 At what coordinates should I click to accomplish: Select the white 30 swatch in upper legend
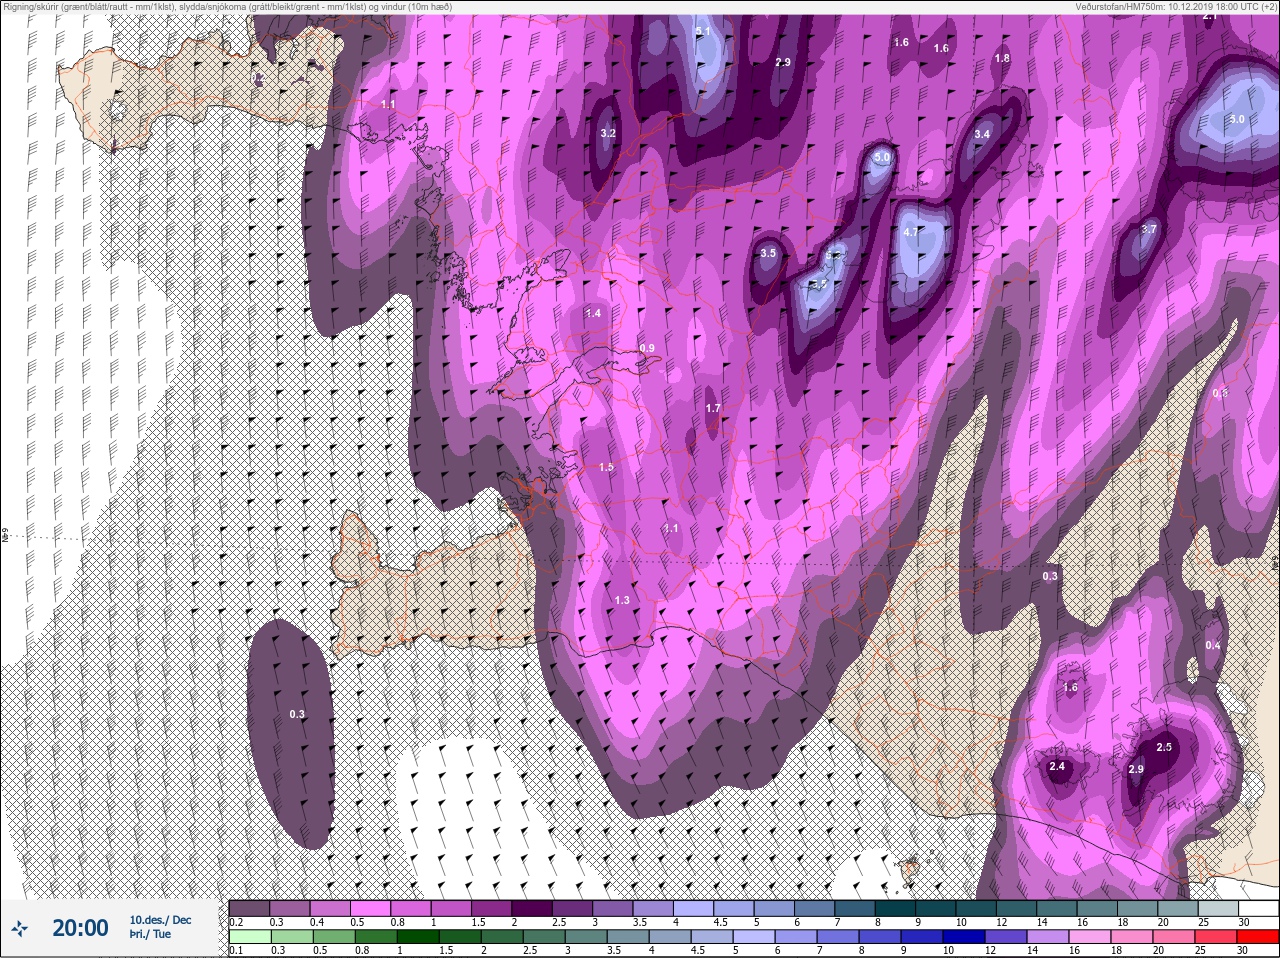coord(1258,908)
